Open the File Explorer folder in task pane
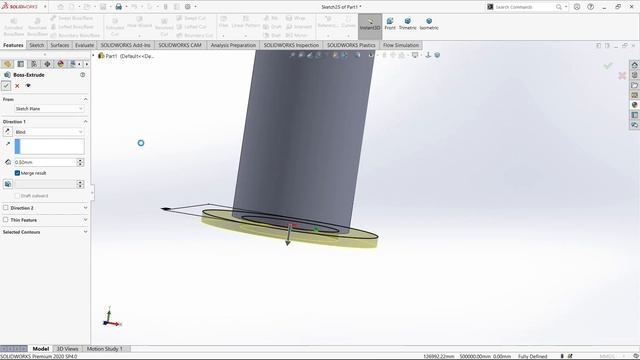 [x=634, y=85]
